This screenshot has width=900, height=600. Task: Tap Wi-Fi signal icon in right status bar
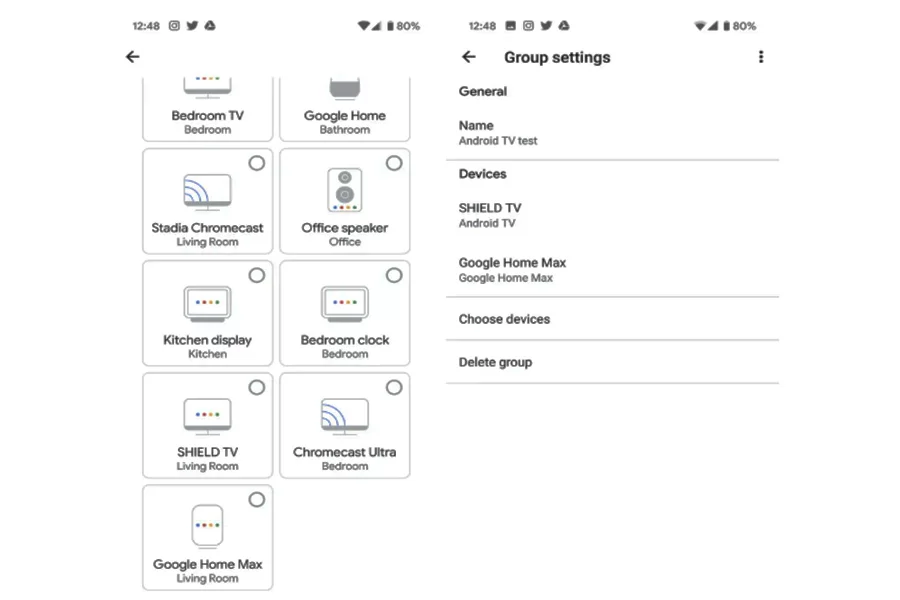(700, 26)
